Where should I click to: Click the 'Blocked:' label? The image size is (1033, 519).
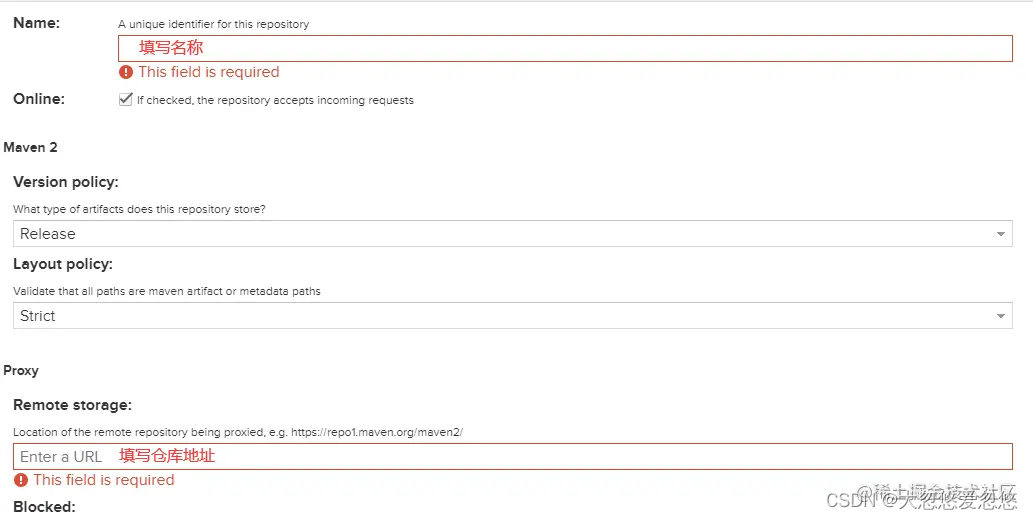click(44, 507)
